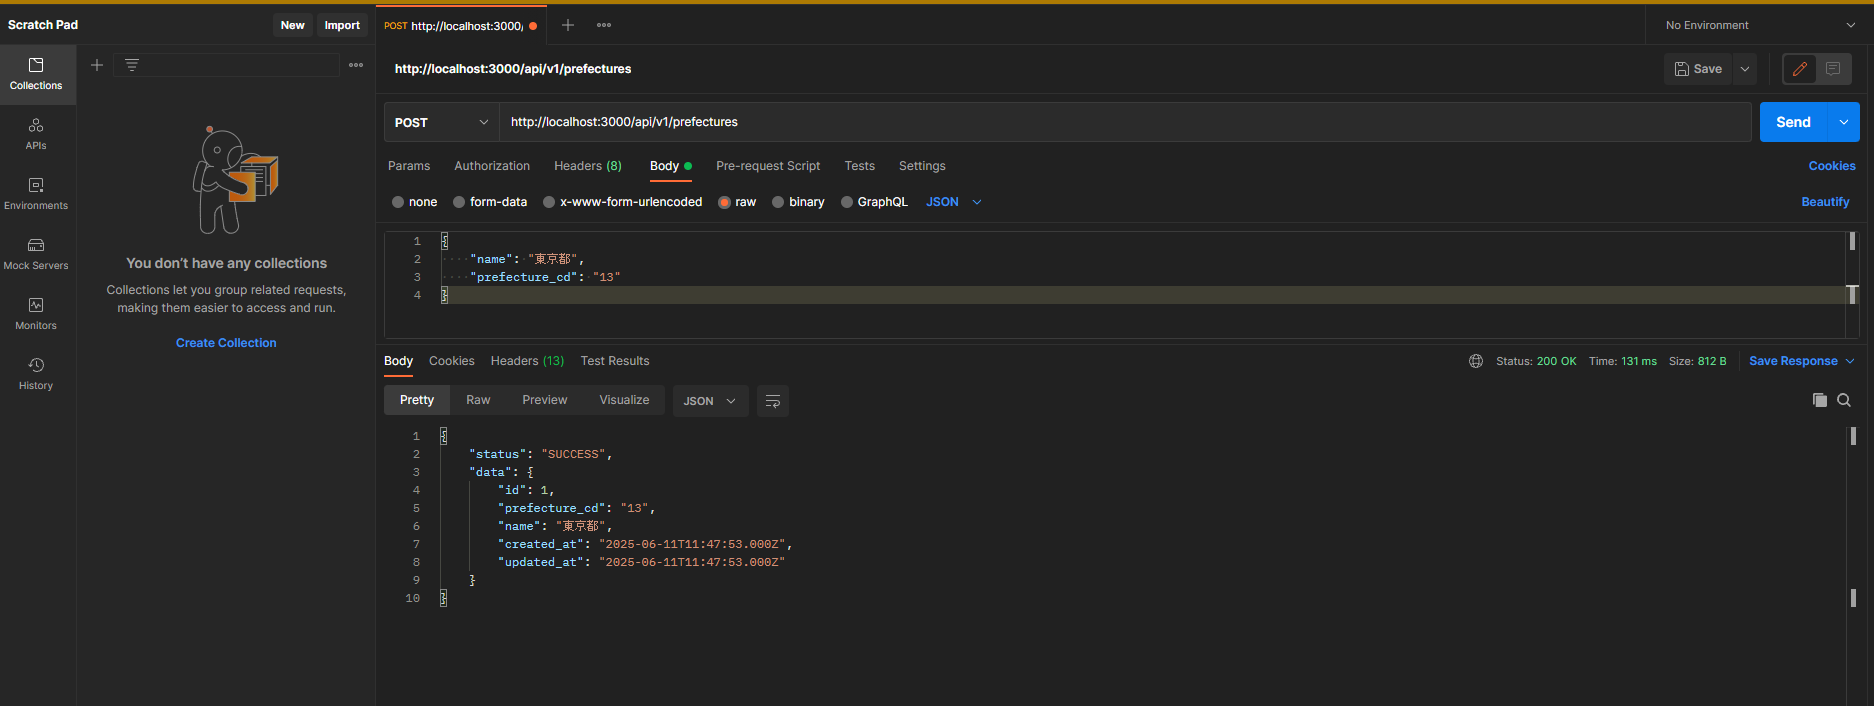The height and width of the screenshot is (706, 1874).
Task: Select the POST localhost:3000 request tab
Action: (x=459, y=26)
